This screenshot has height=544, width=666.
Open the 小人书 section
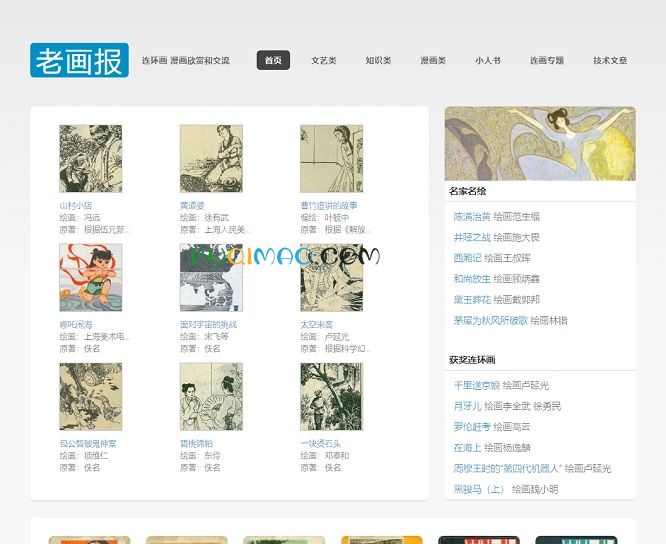pos(488,60)
